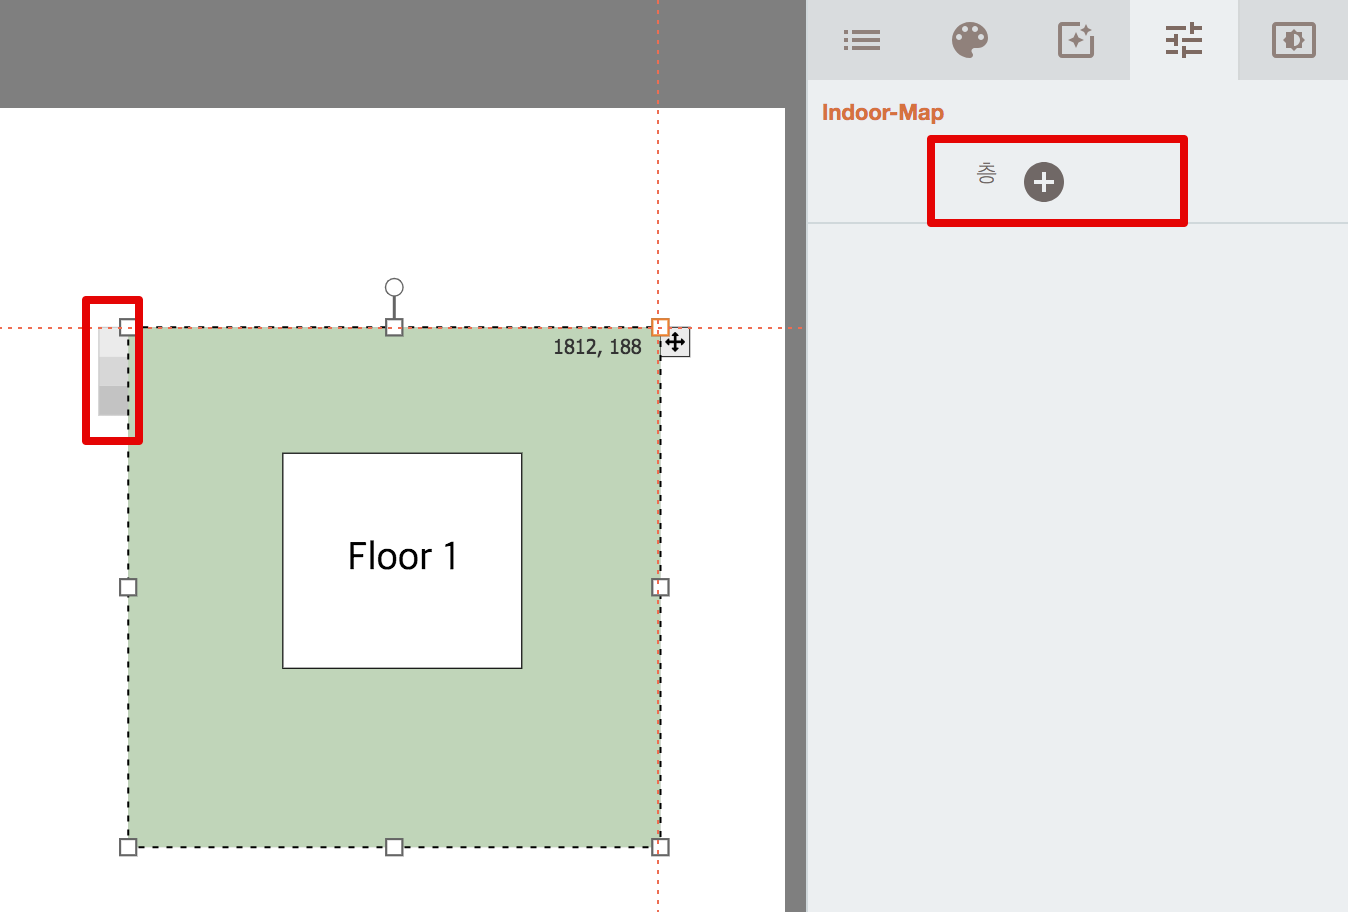Click the 층 floor label
The height and width of the screenshot is (912, 1348).
(986, 174)
